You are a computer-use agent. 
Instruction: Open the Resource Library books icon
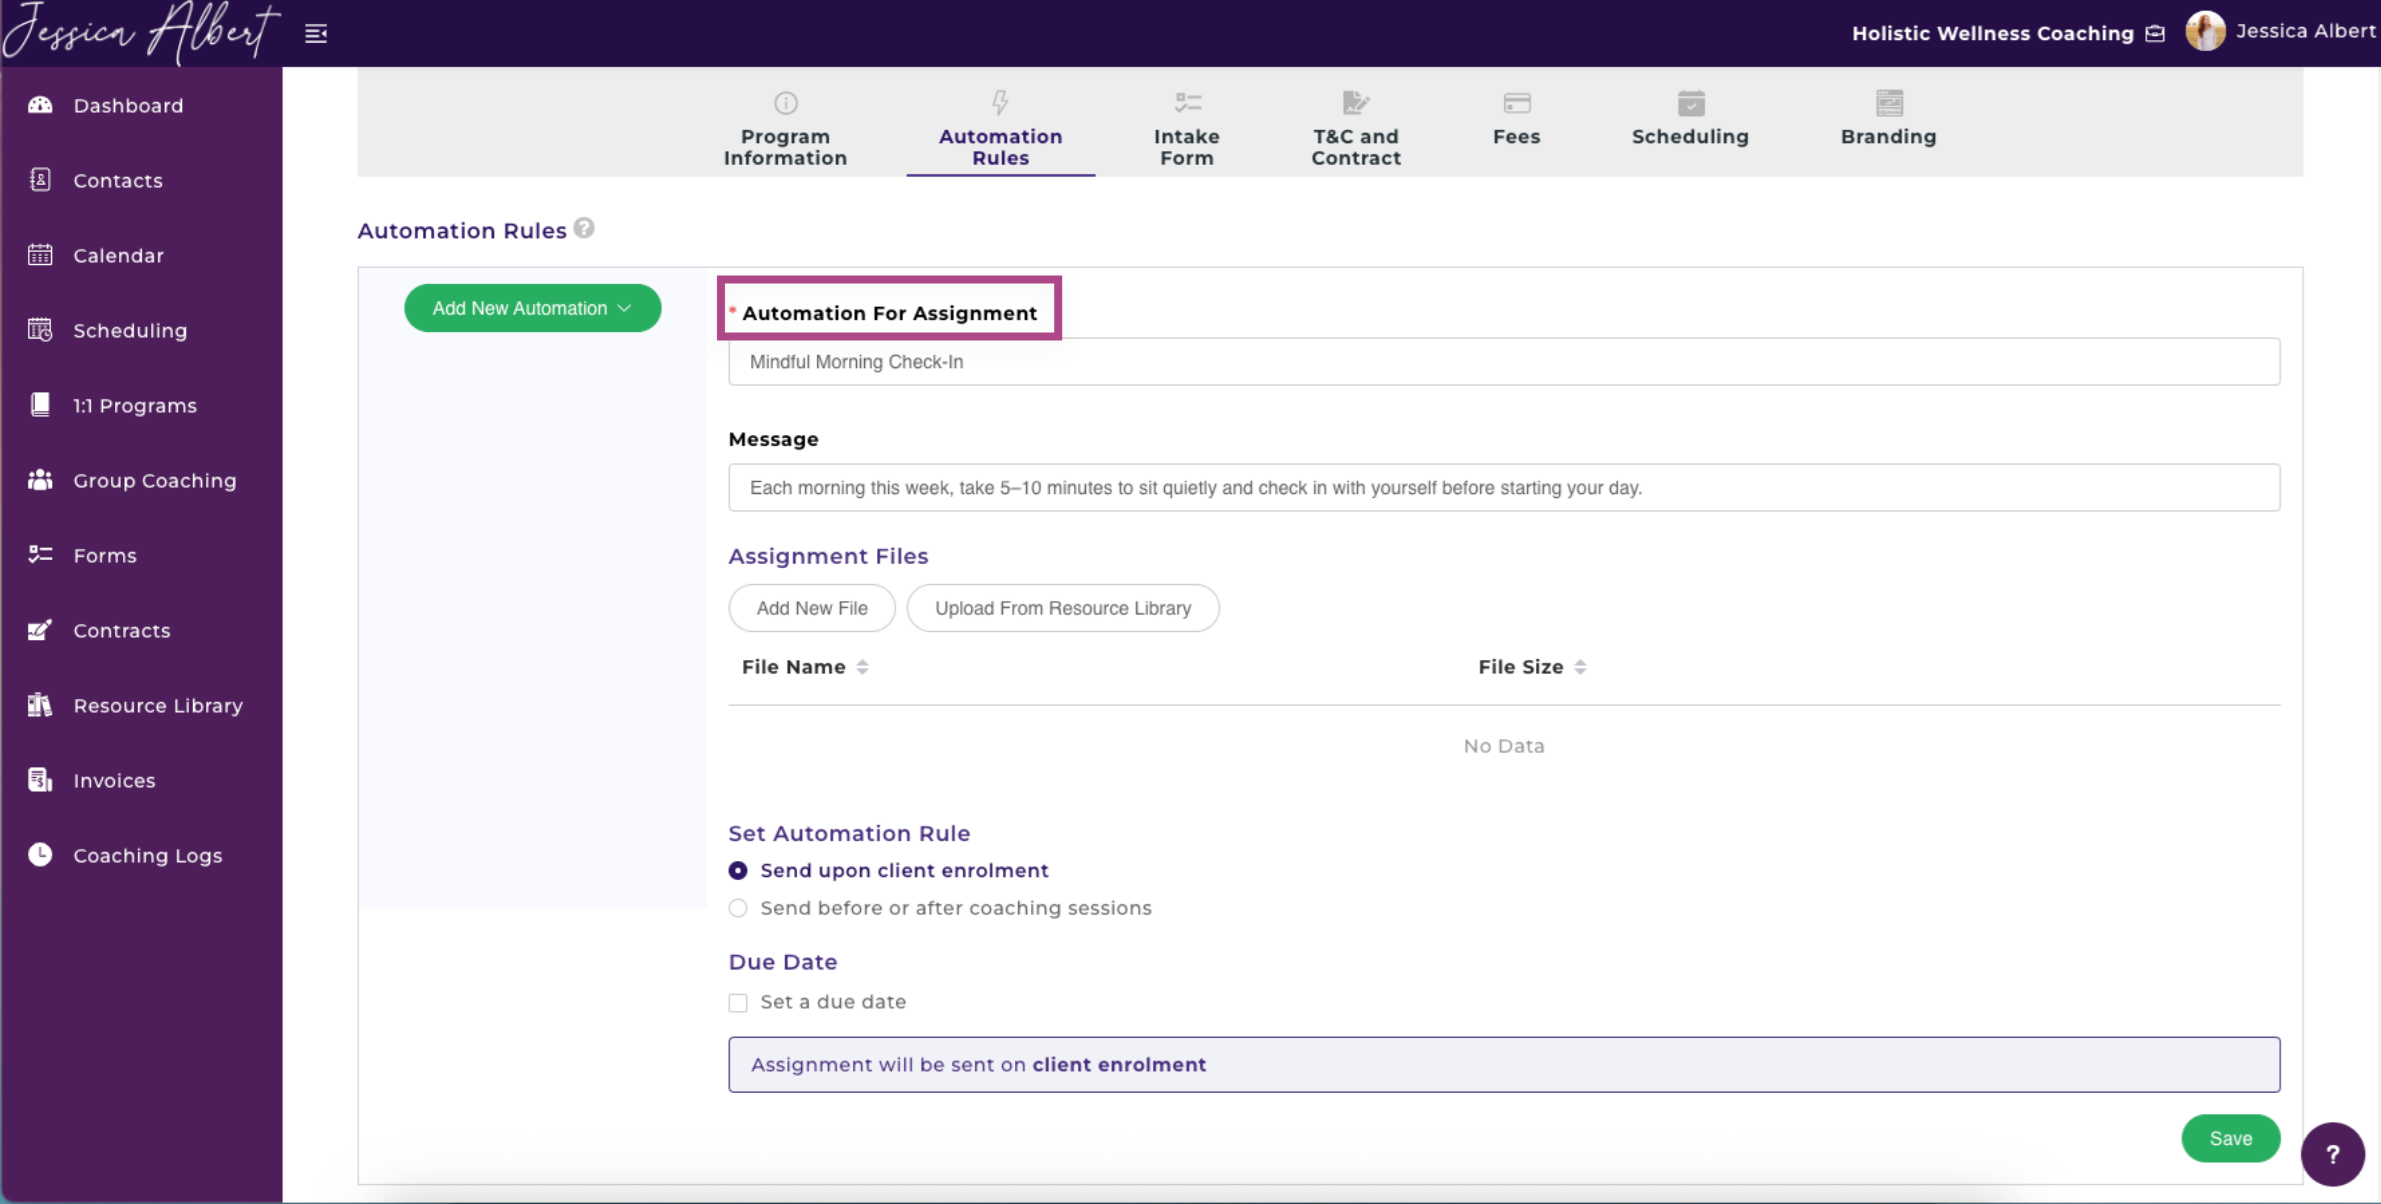(x=40, y=705)
